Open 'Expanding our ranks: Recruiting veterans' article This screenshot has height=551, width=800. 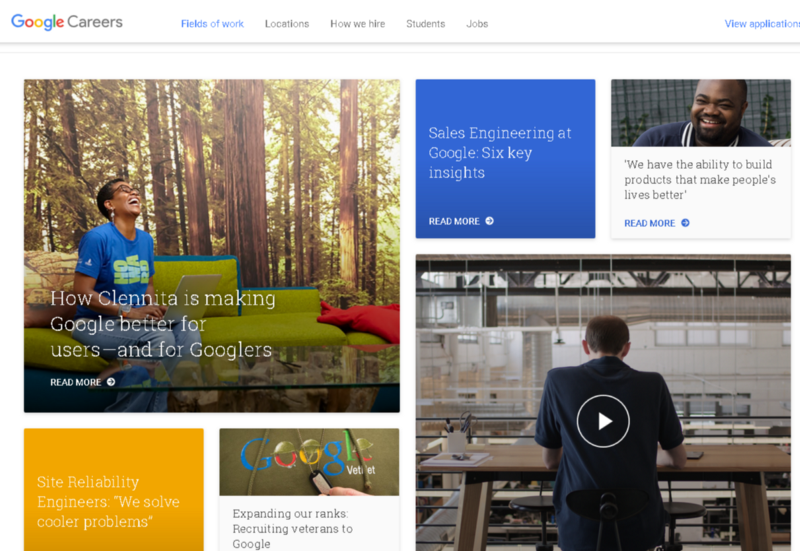292,529
